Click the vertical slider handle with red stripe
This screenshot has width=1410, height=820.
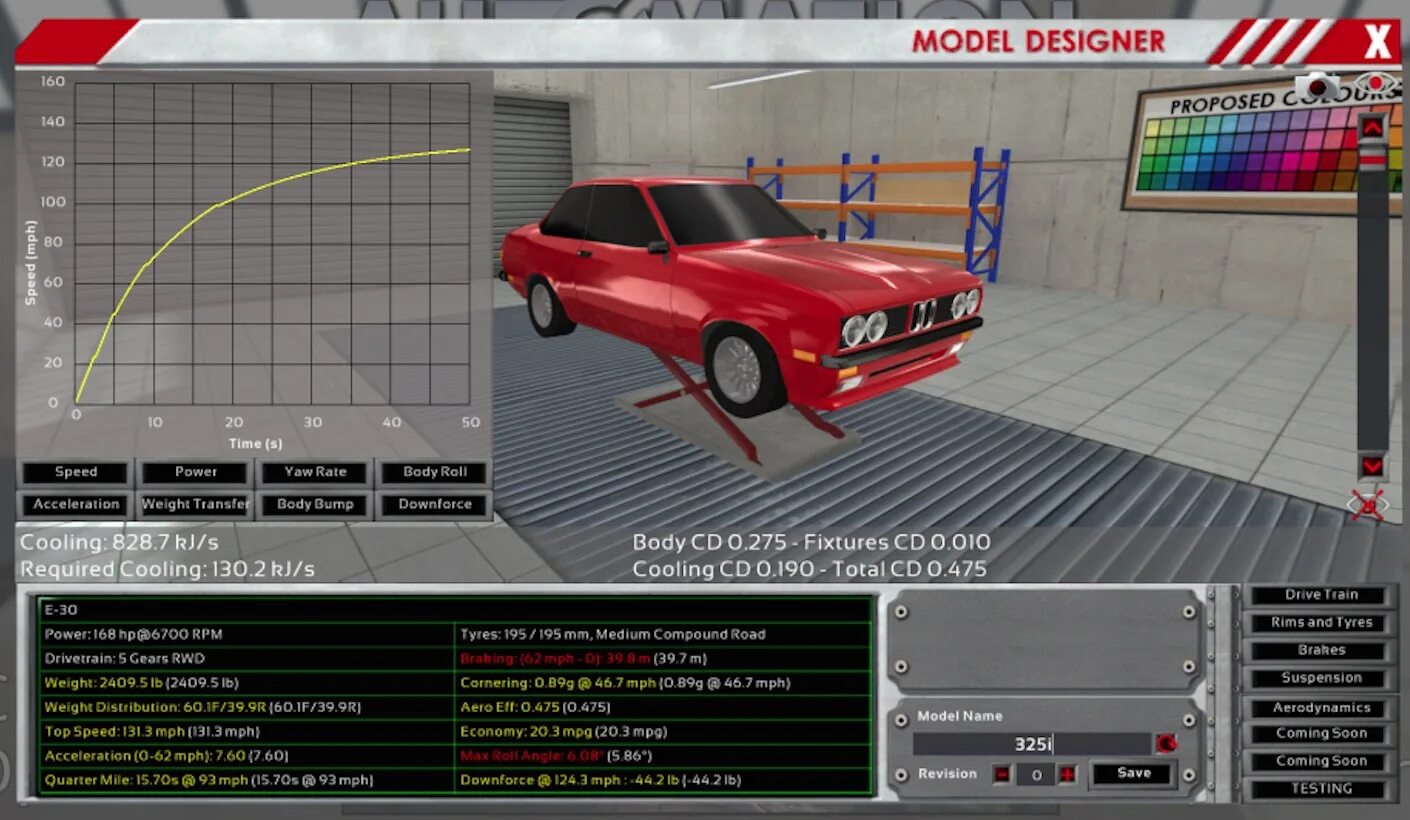pos(1372,160)
